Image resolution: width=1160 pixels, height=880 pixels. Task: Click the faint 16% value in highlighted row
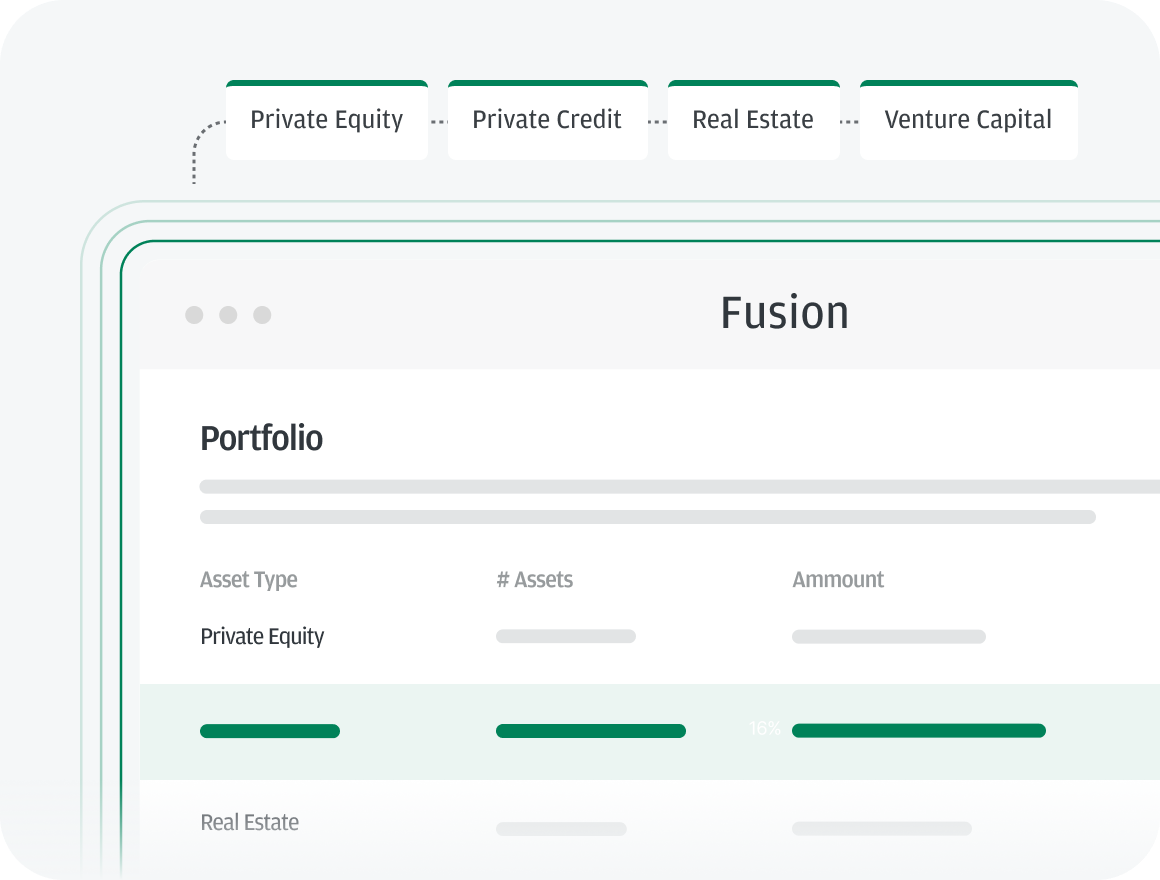pos(765,729)
